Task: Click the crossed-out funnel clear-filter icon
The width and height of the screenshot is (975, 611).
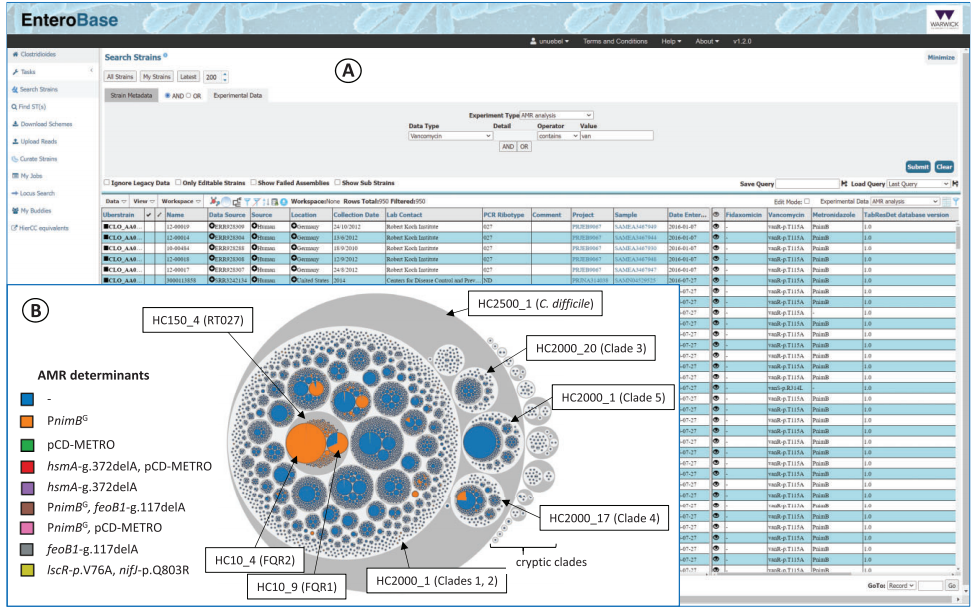Action: click(x=256, y=201)
